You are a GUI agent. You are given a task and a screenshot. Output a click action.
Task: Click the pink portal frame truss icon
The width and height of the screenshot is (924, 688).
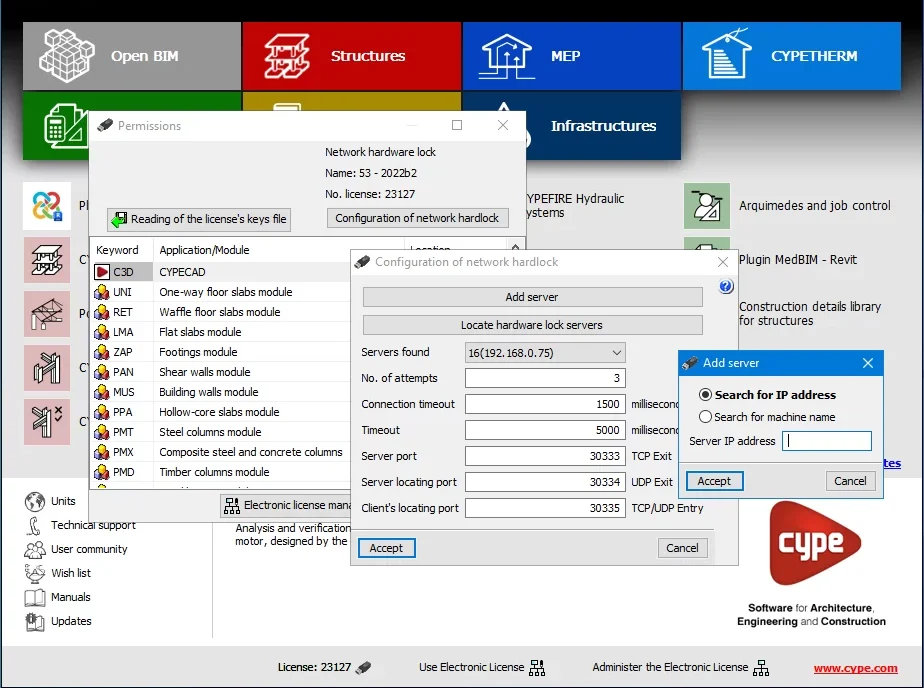[x=47, y=314]
